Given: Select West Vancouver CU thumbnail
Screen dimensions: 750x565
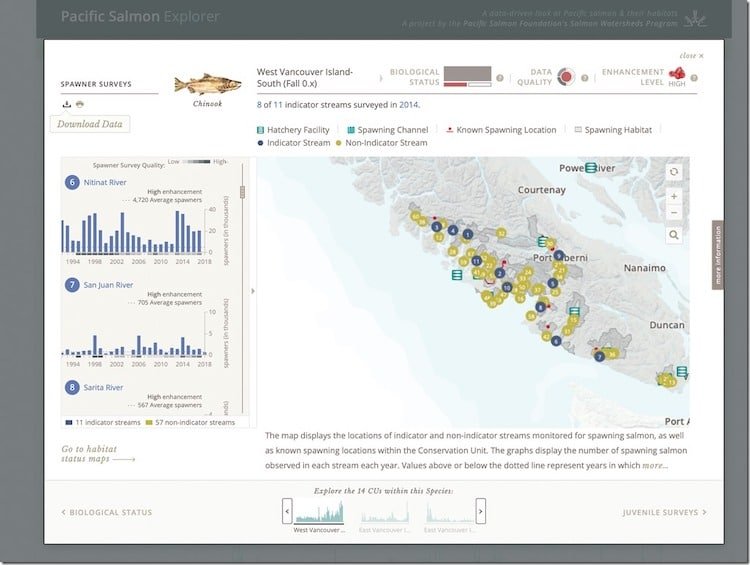Looking at the screenshot, I should (319, 516).
